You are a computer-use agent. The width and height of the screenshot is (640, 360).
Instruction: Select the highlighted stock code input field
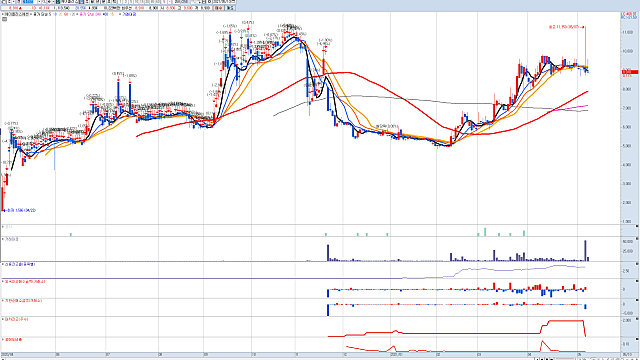click(x=28, y=2)
